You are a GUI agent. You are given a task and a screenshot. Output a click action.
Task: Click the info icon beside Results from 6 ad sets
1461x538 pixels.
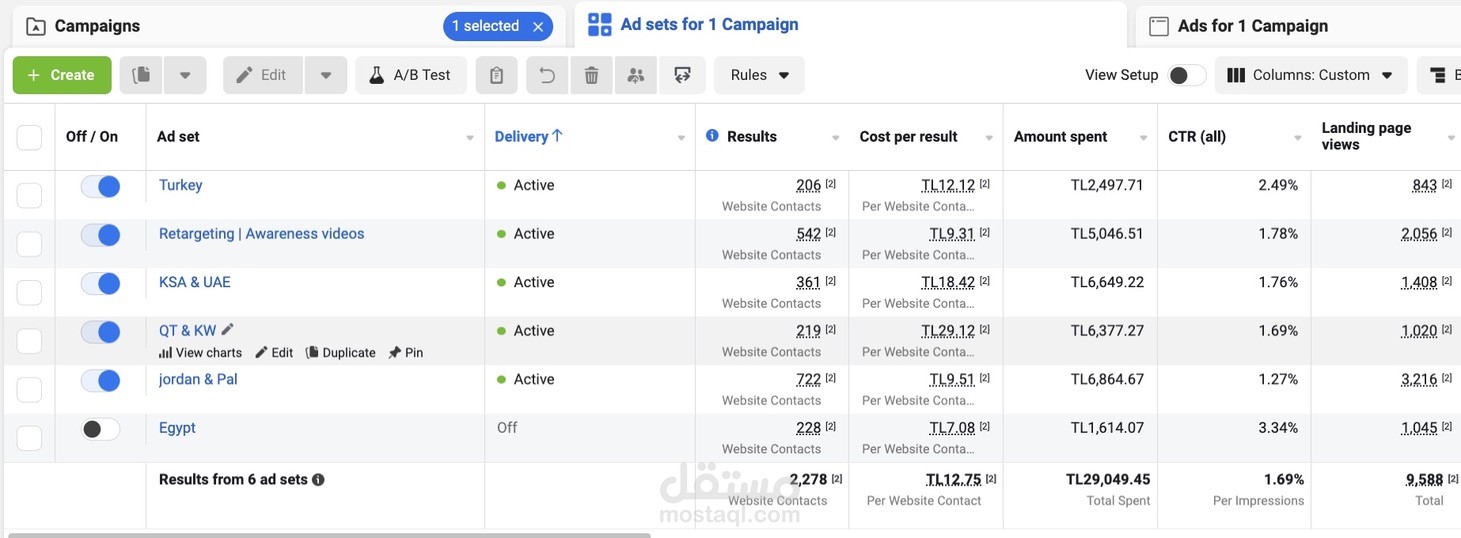[x=318, y=480]
